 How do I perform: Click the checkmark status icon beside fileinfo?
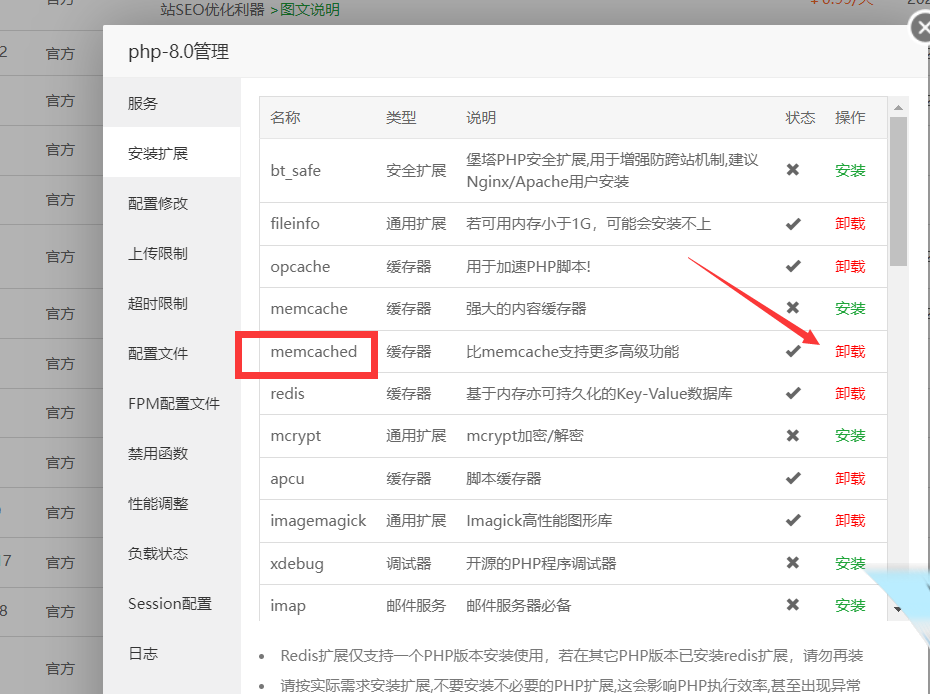(793, 223)
